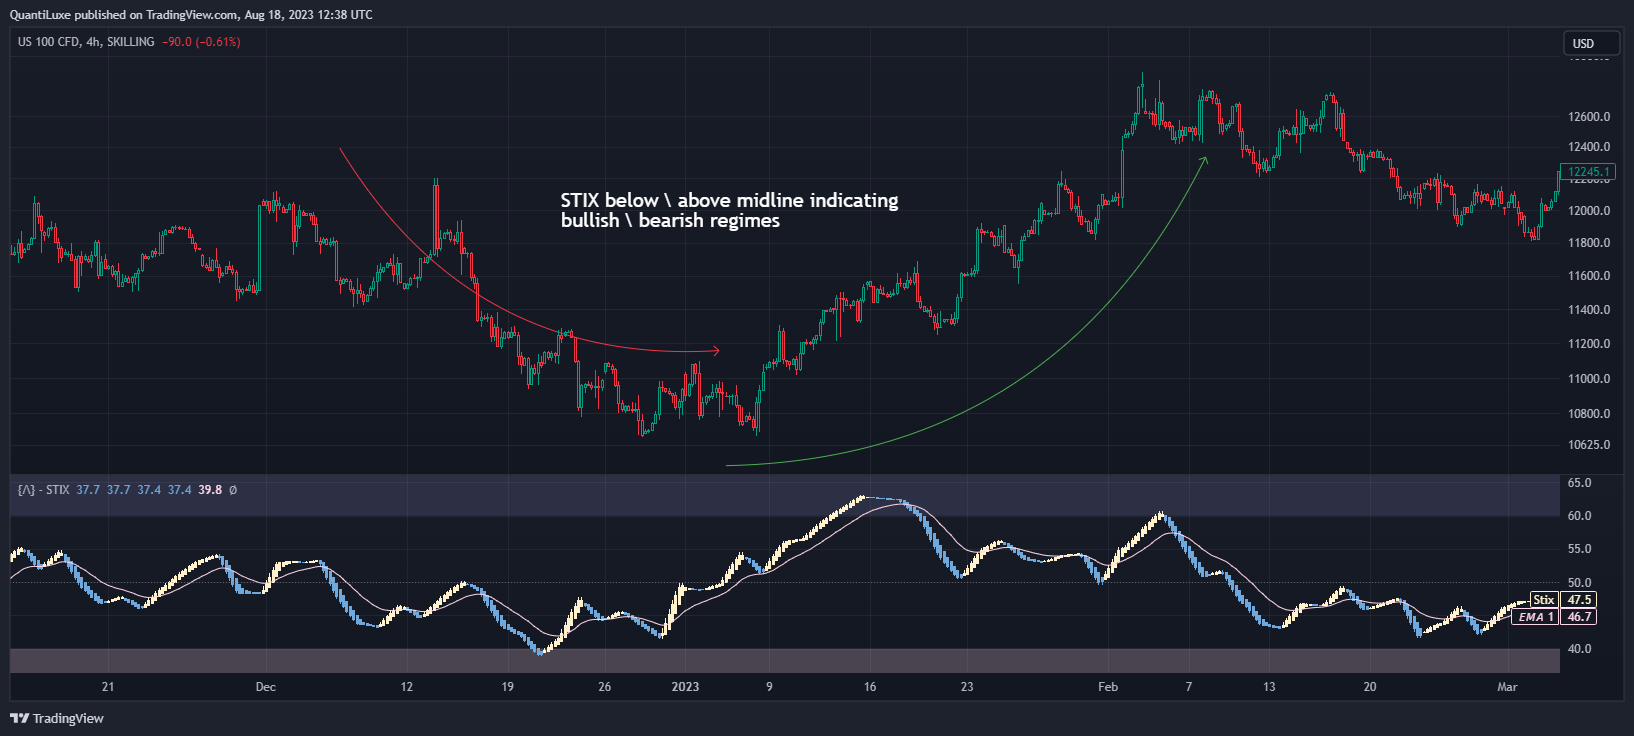The height and width of the screenshot is (736, 1634).
Task: Select the US 100 CFD, 4h, SKILLING title
Action: (86, 42)
